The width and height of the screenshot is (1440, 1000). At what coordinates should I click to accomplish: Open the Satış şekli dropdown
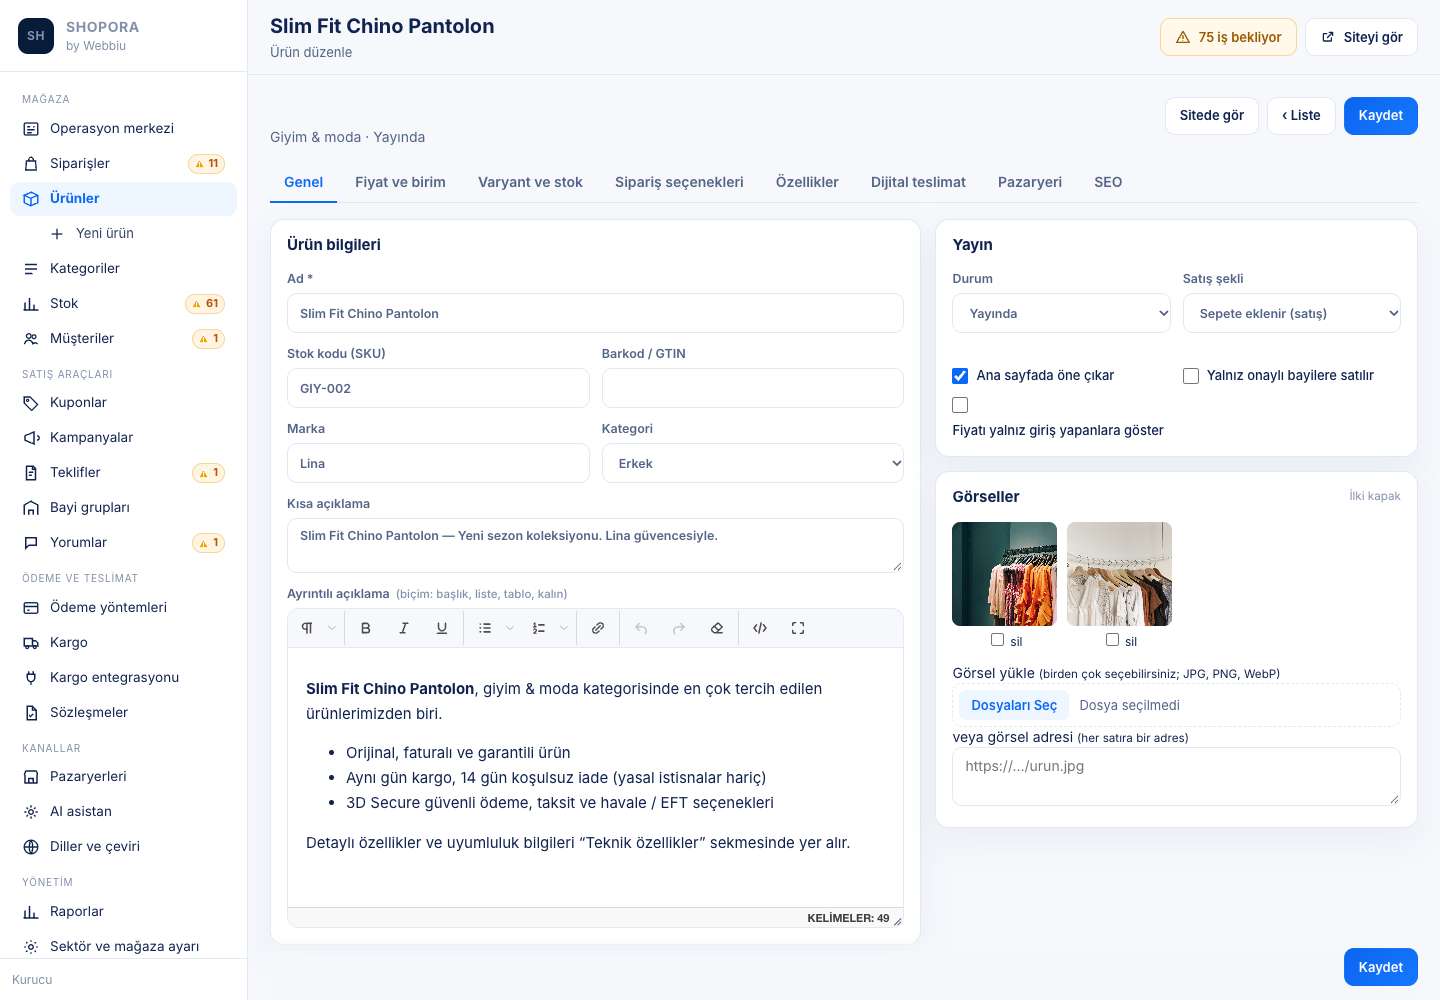coord(1292,313)
